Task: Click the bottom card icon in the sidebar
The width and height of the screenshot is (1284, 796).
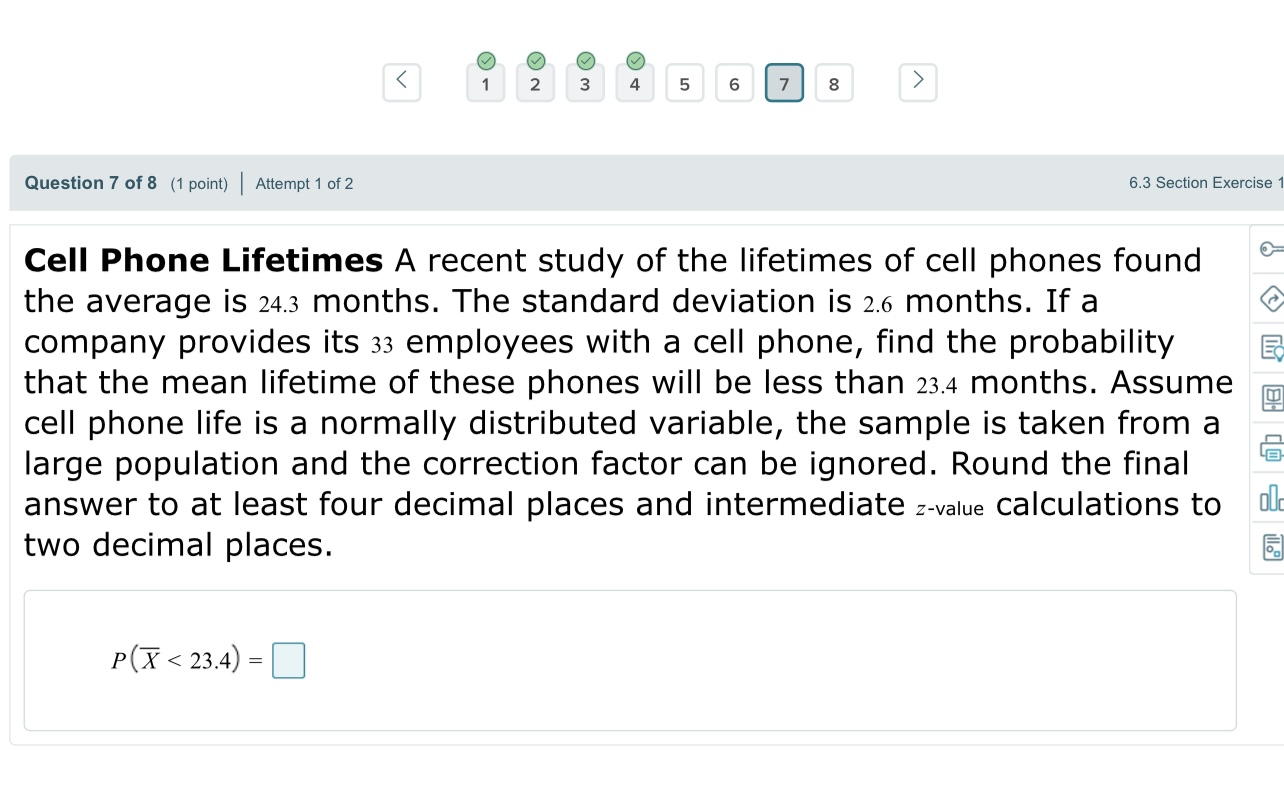Action: point(1273,547)
